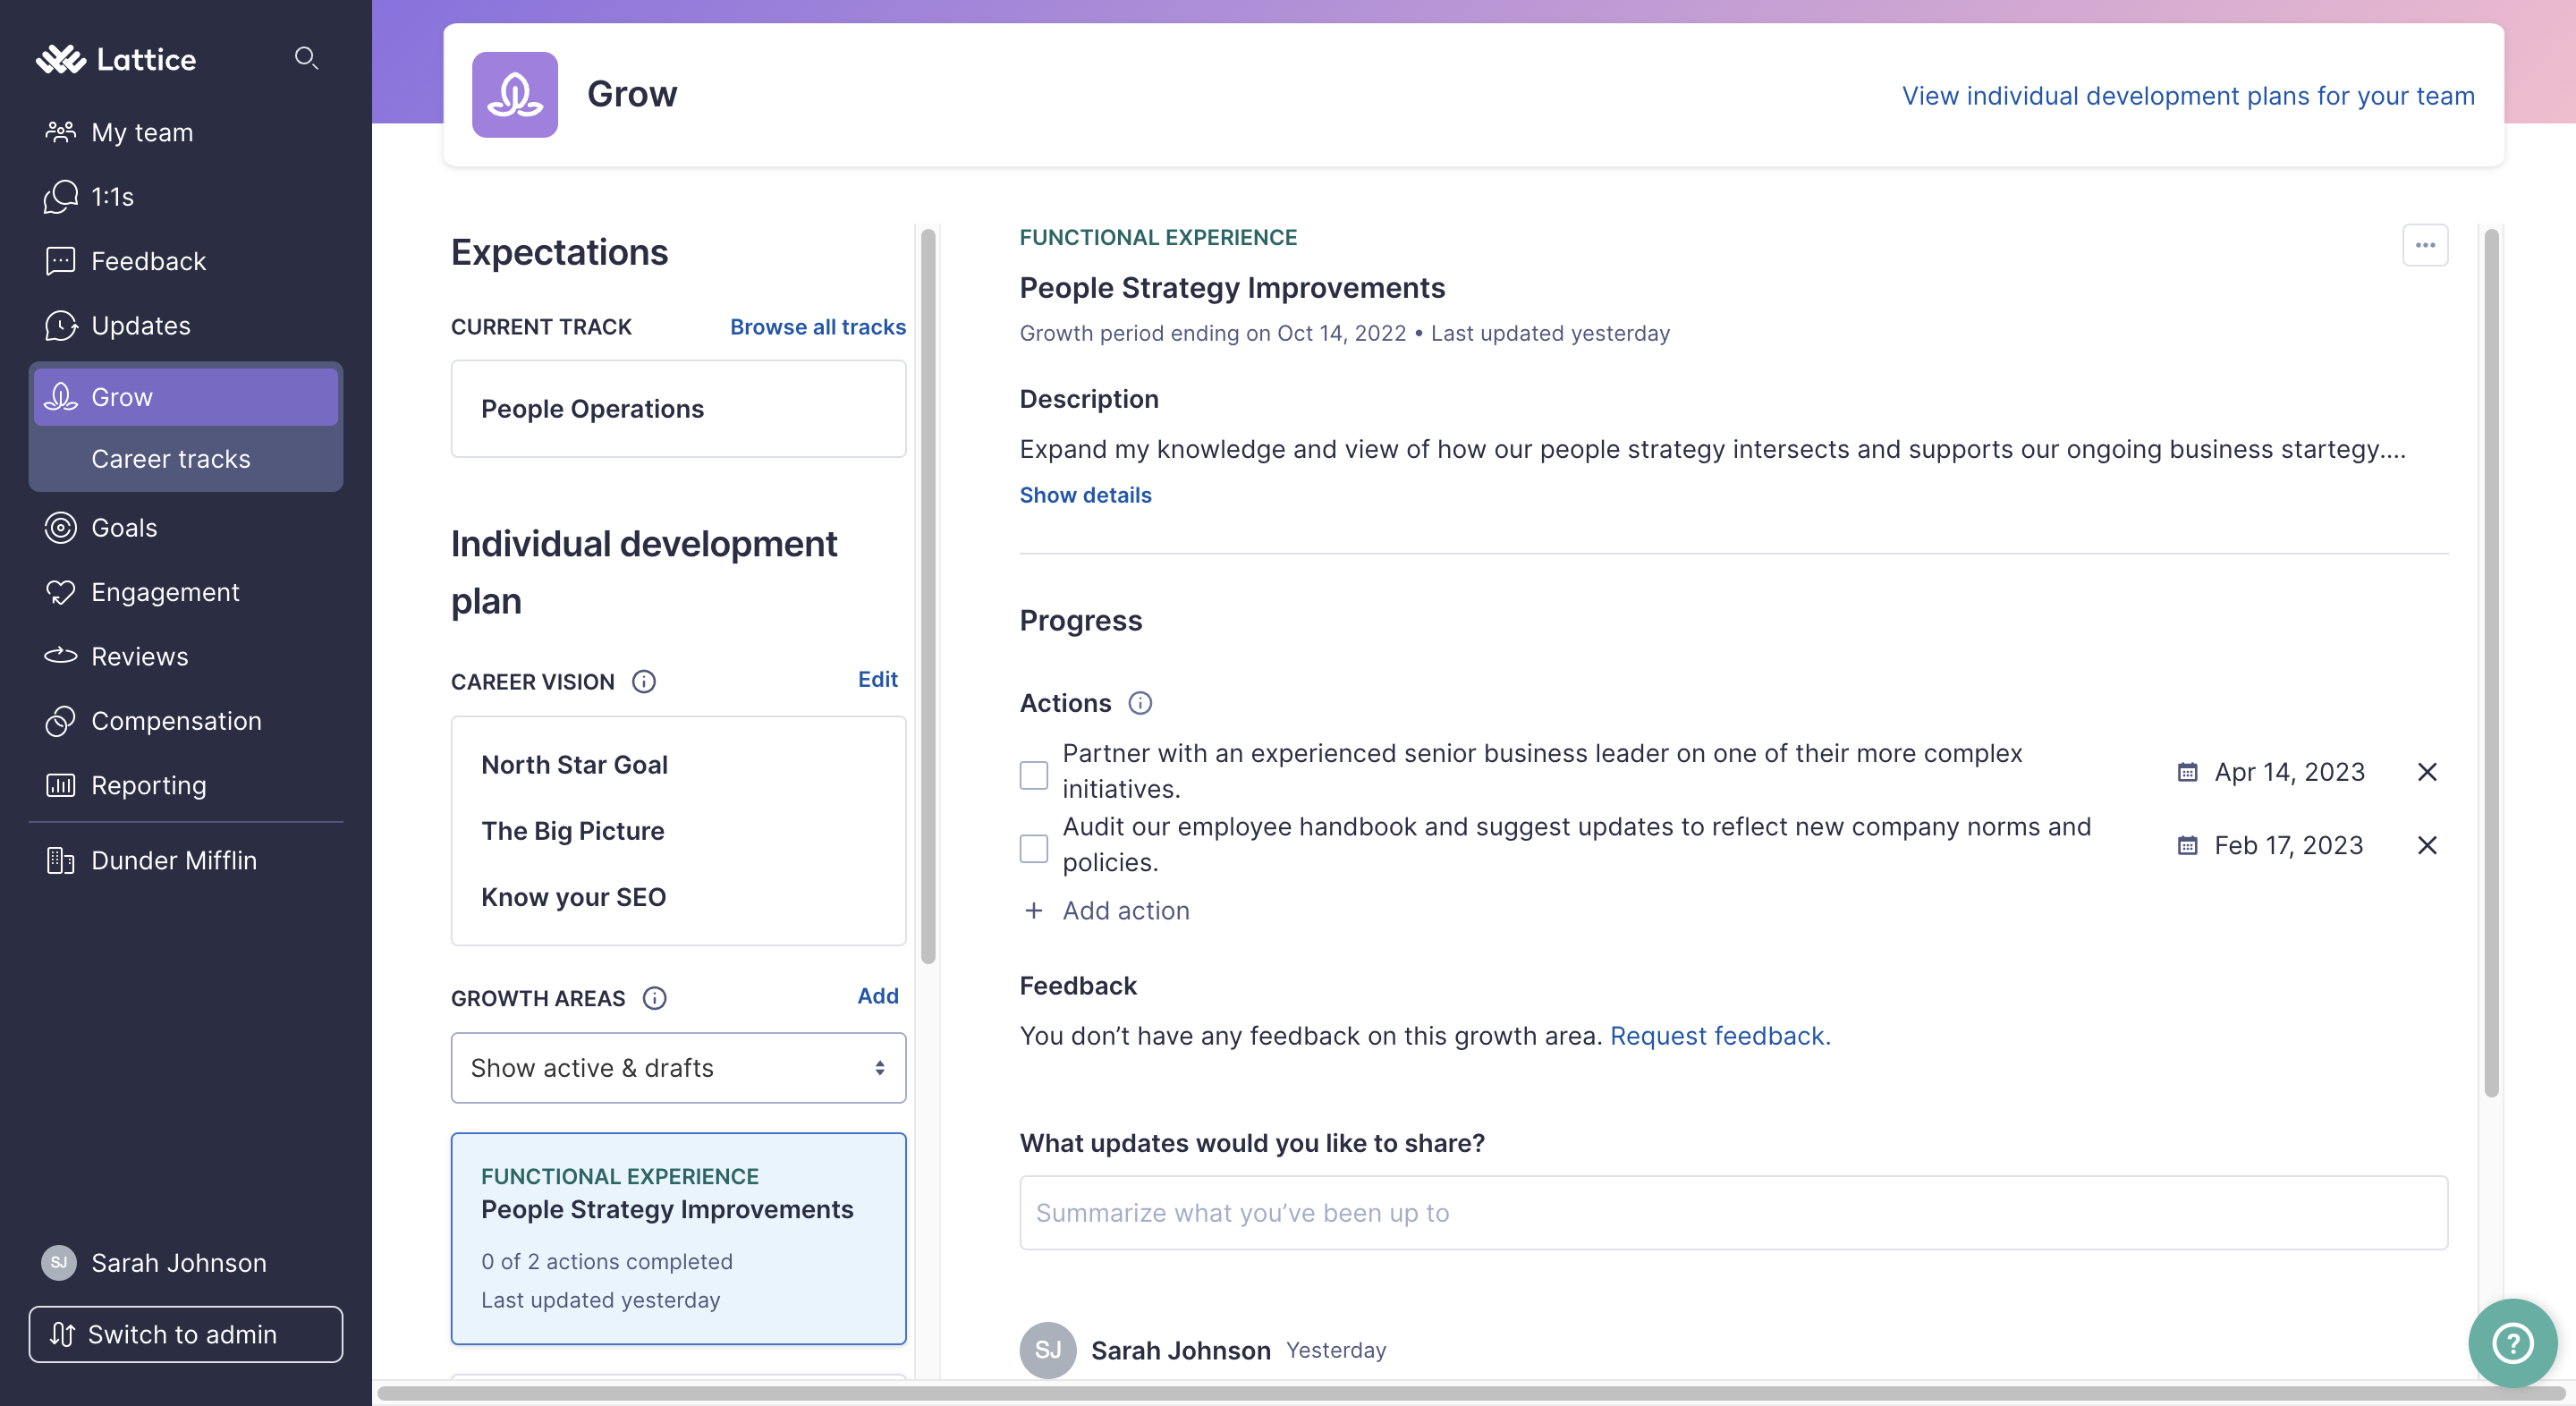The image size is (2576, 1406).
Task: Toggle the second action checkbox
Action: click(x=1033, y=845)
